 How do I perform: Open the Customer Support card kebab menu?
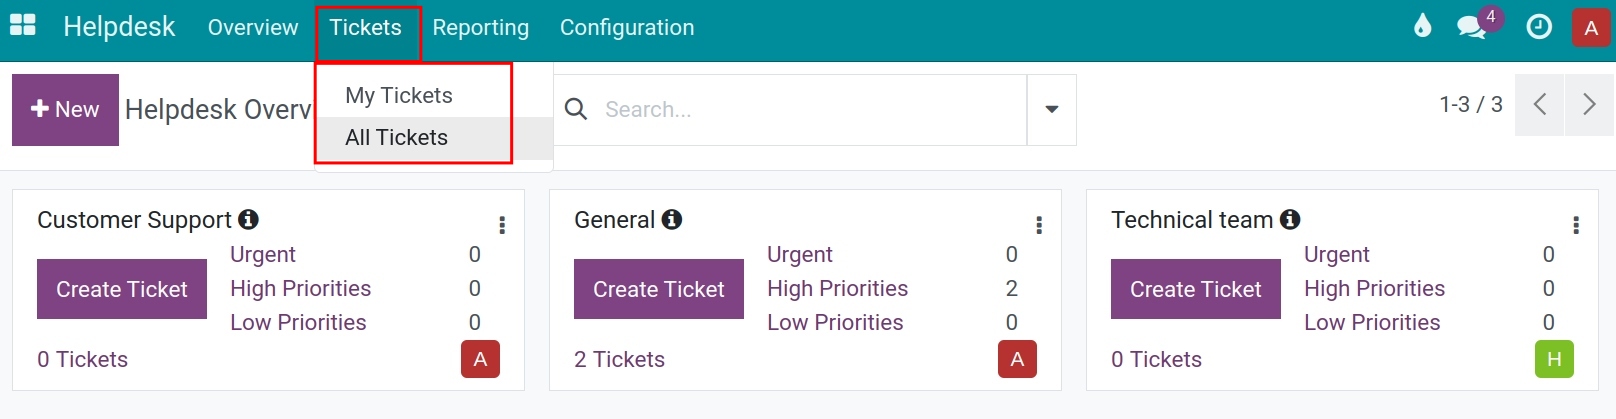tap(502, 225)
